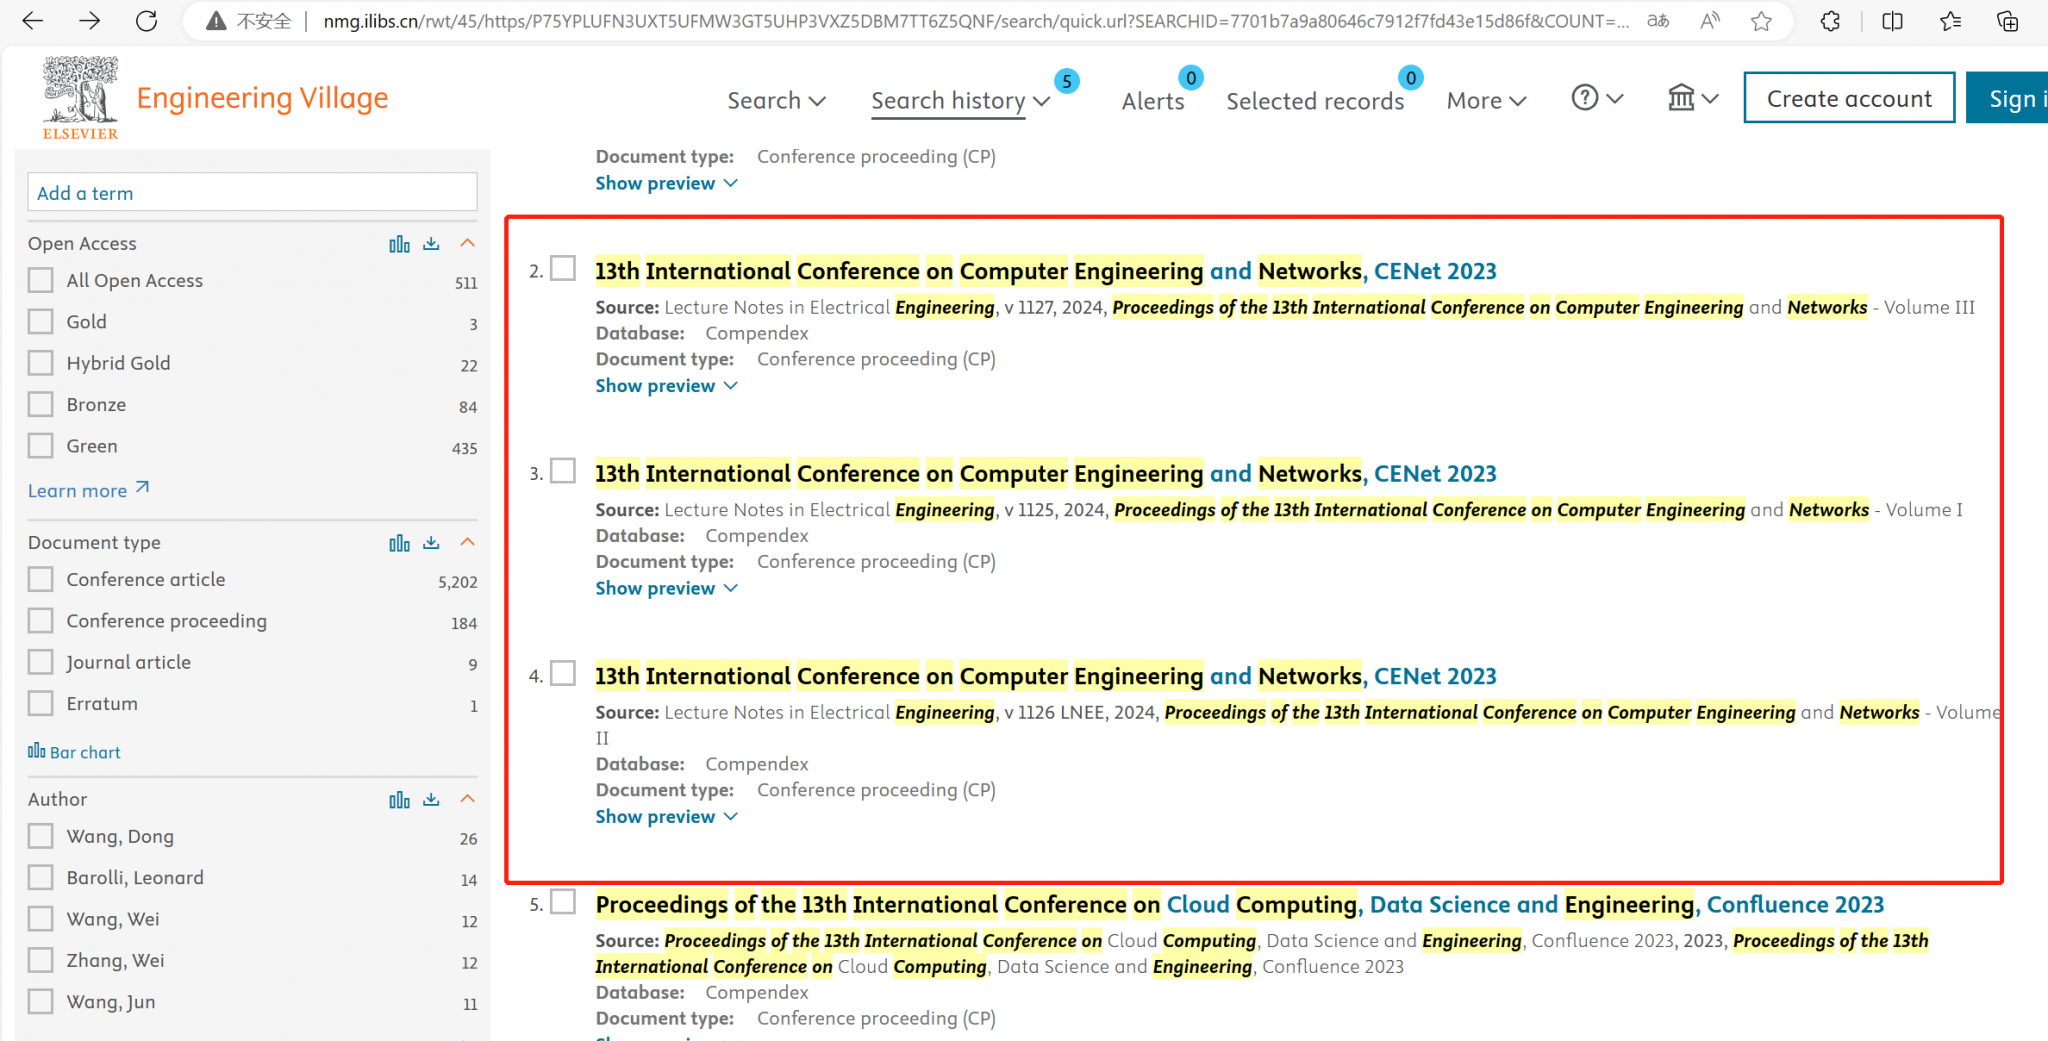Screen dimensions: 2048x1041
Task: Open result 4 CENet 2023 title link
Action: click(1045, 676)
